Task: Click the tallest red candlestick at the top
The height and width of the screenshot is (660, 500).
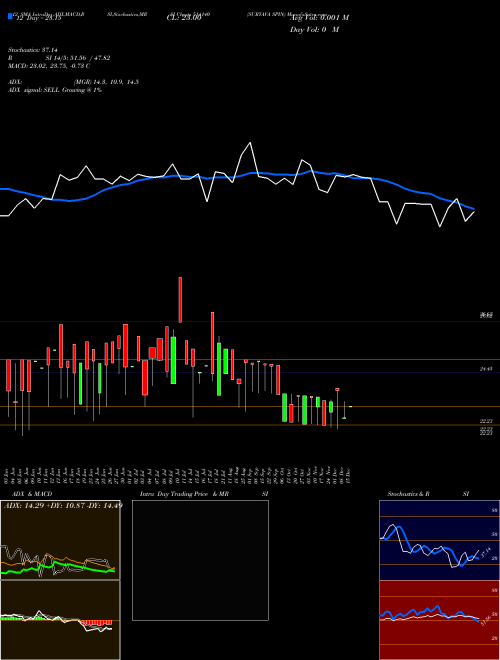Action: 180,300
